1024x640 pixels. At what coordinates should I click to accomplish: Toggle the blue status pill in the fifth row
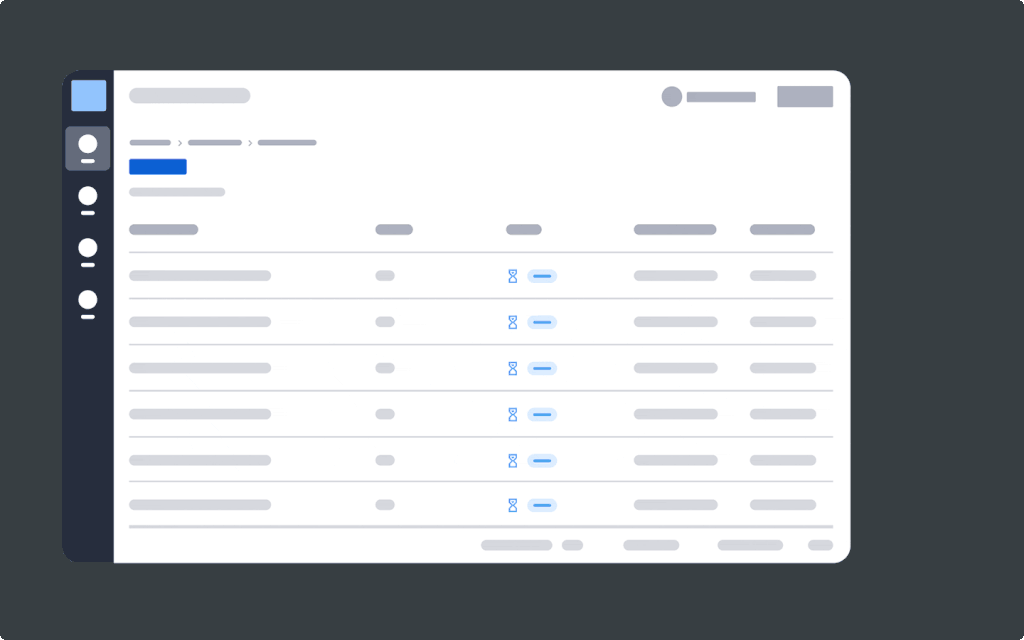[x=542, y=460]
